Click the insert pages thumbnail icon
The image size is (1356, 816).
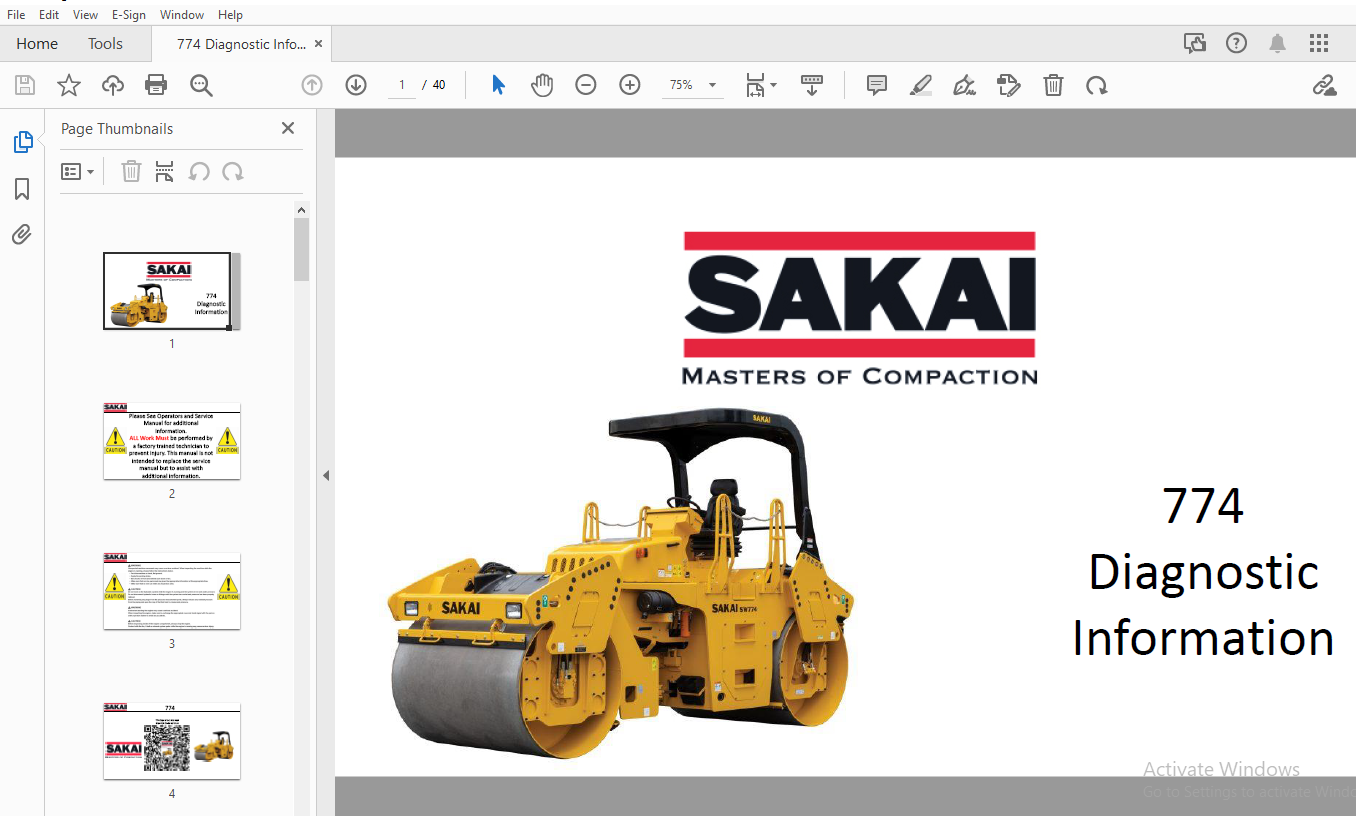[x=165, y=172]
